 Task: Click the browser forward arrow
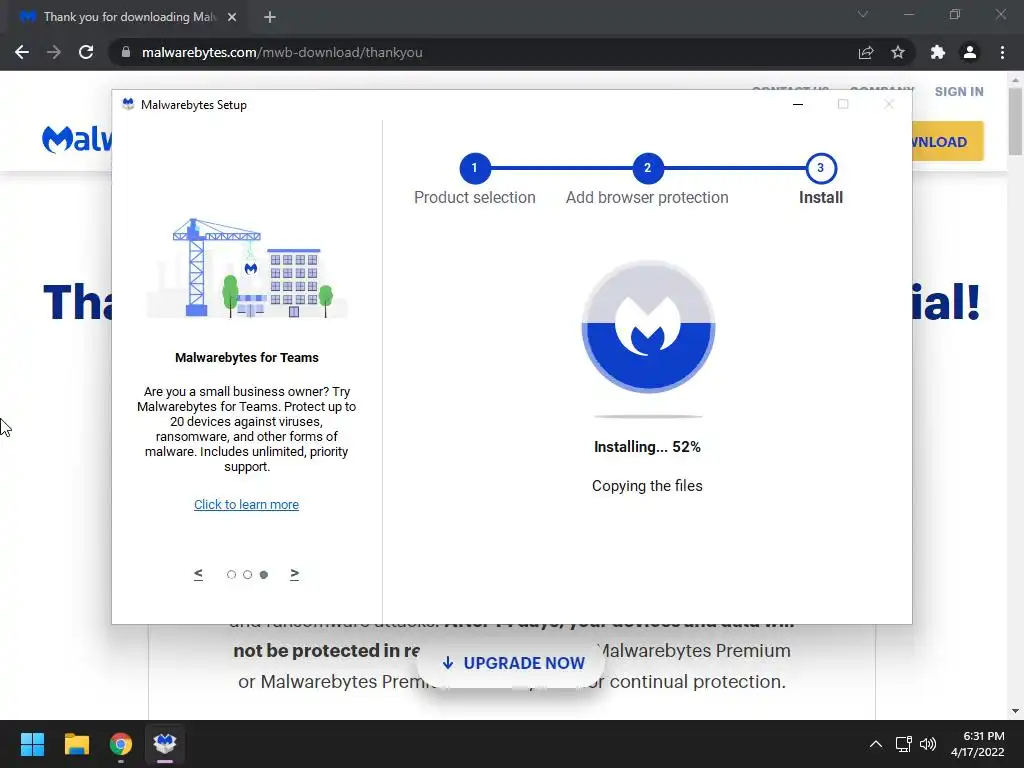point(54,52)
